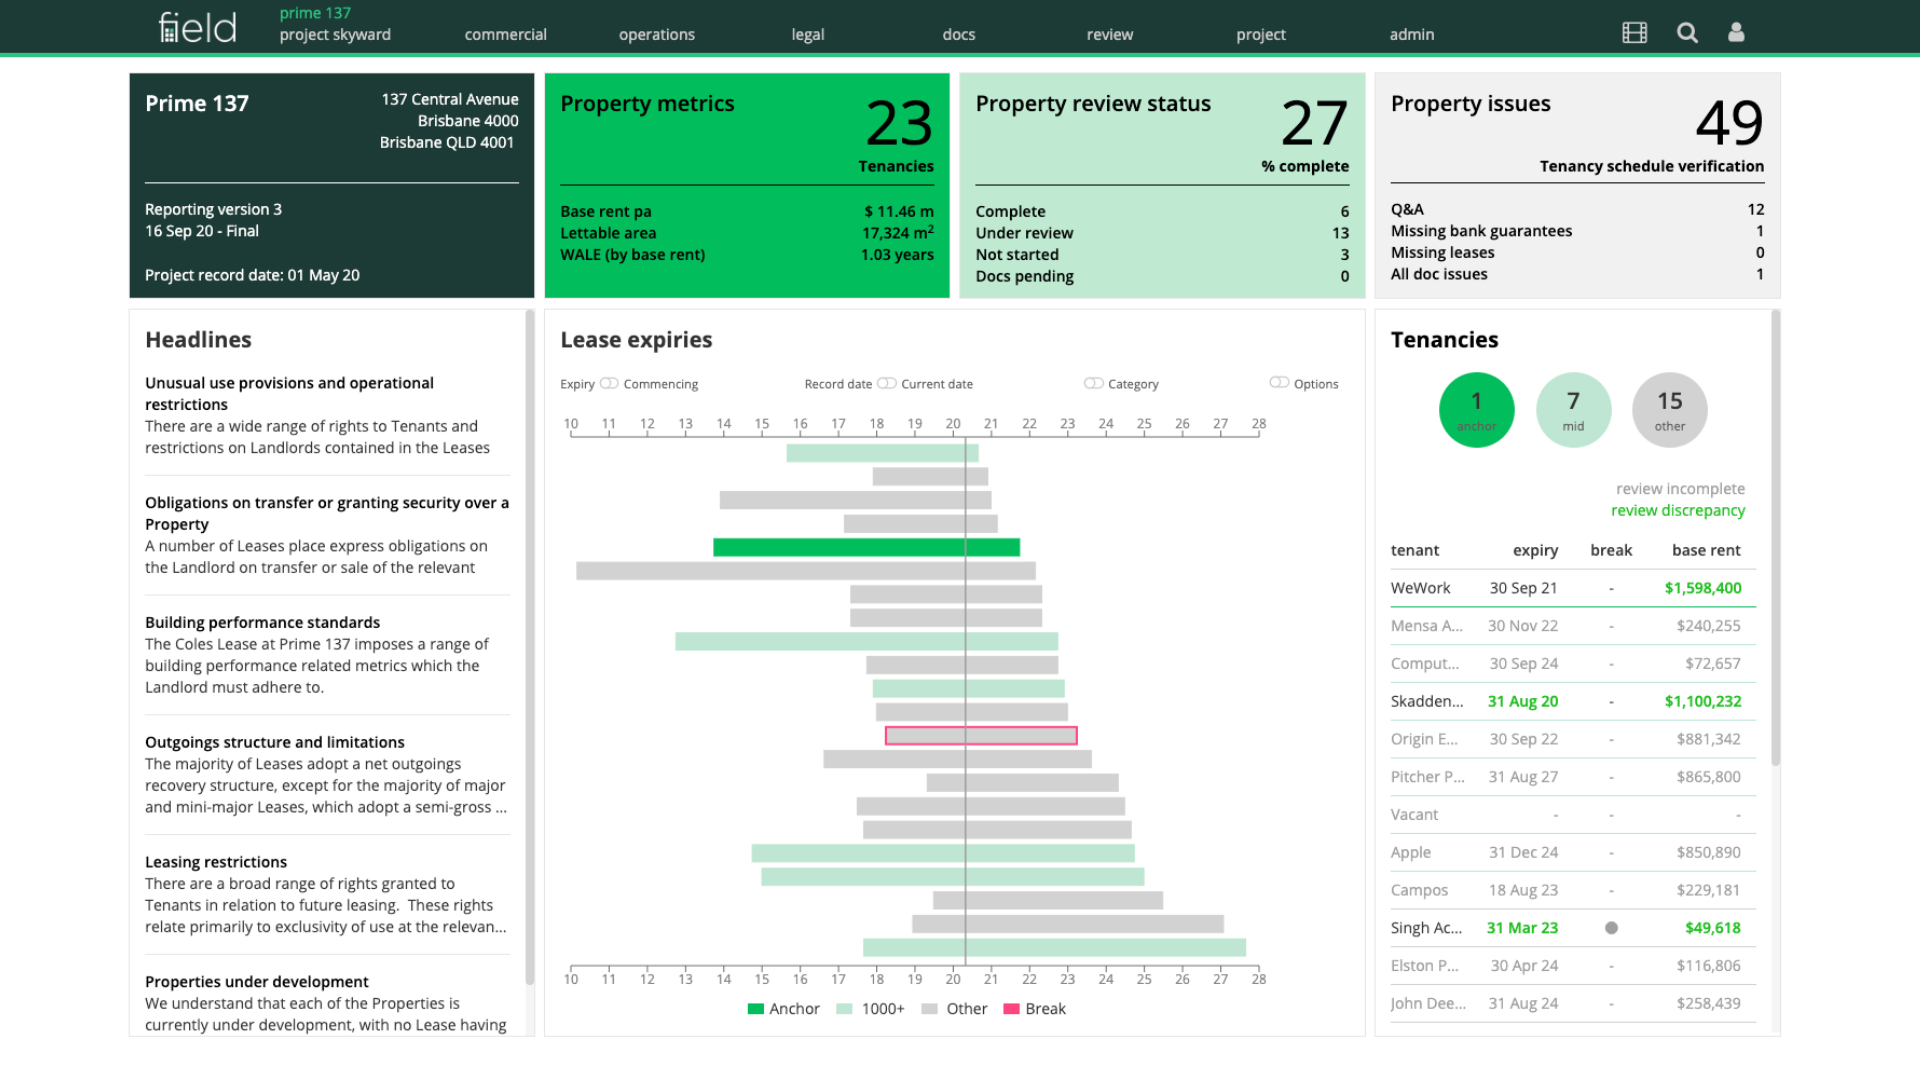Select the 15 other tenancies circle
The width and height of the screenshot is (1920, 1080).
point(1669,410)
